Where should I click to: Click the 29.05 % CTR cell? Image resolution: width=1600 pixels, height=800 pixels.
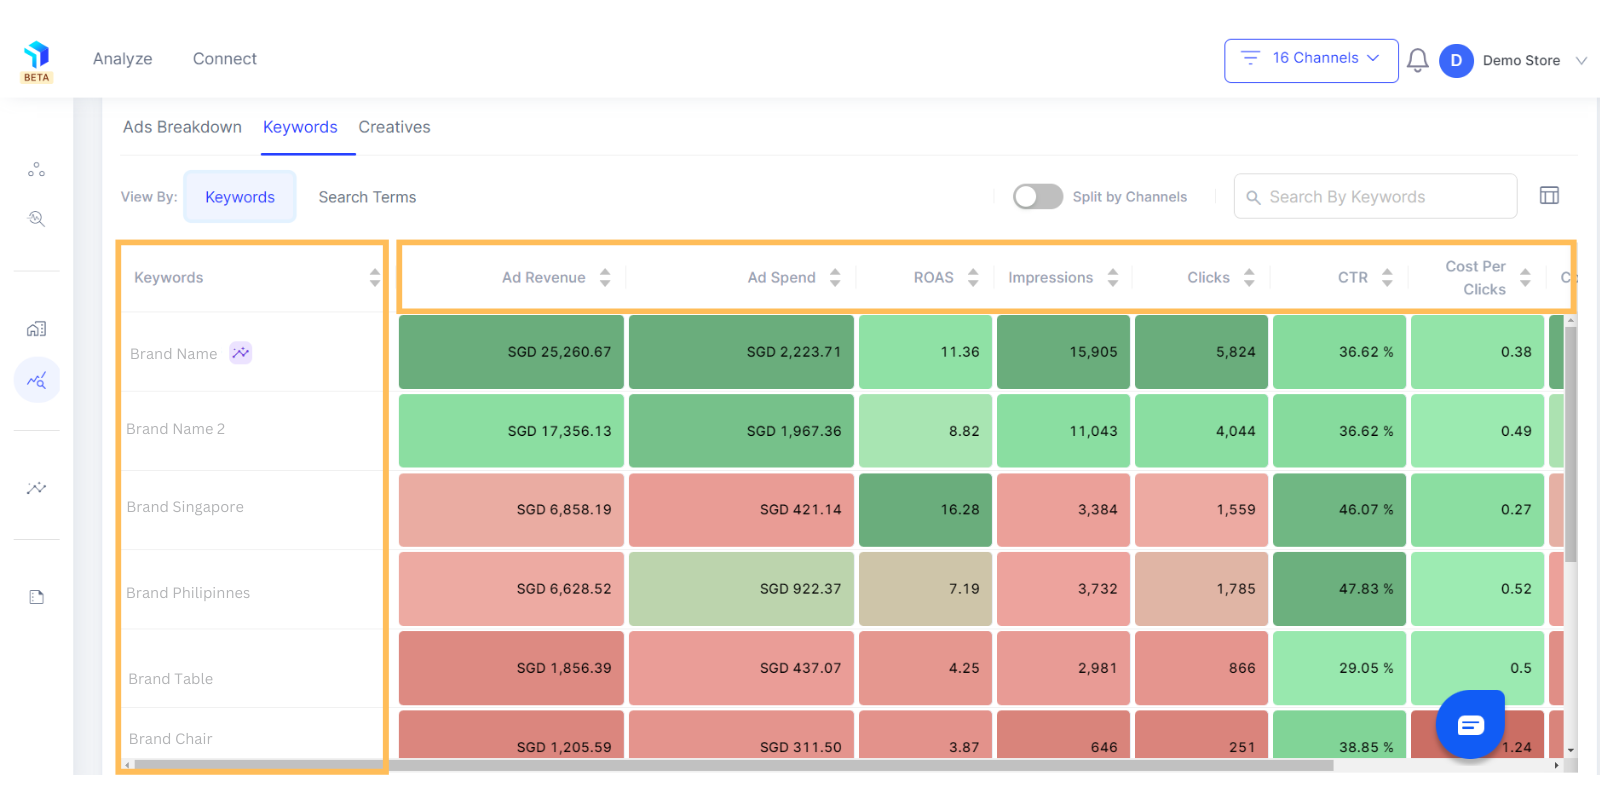(1339, 668)
